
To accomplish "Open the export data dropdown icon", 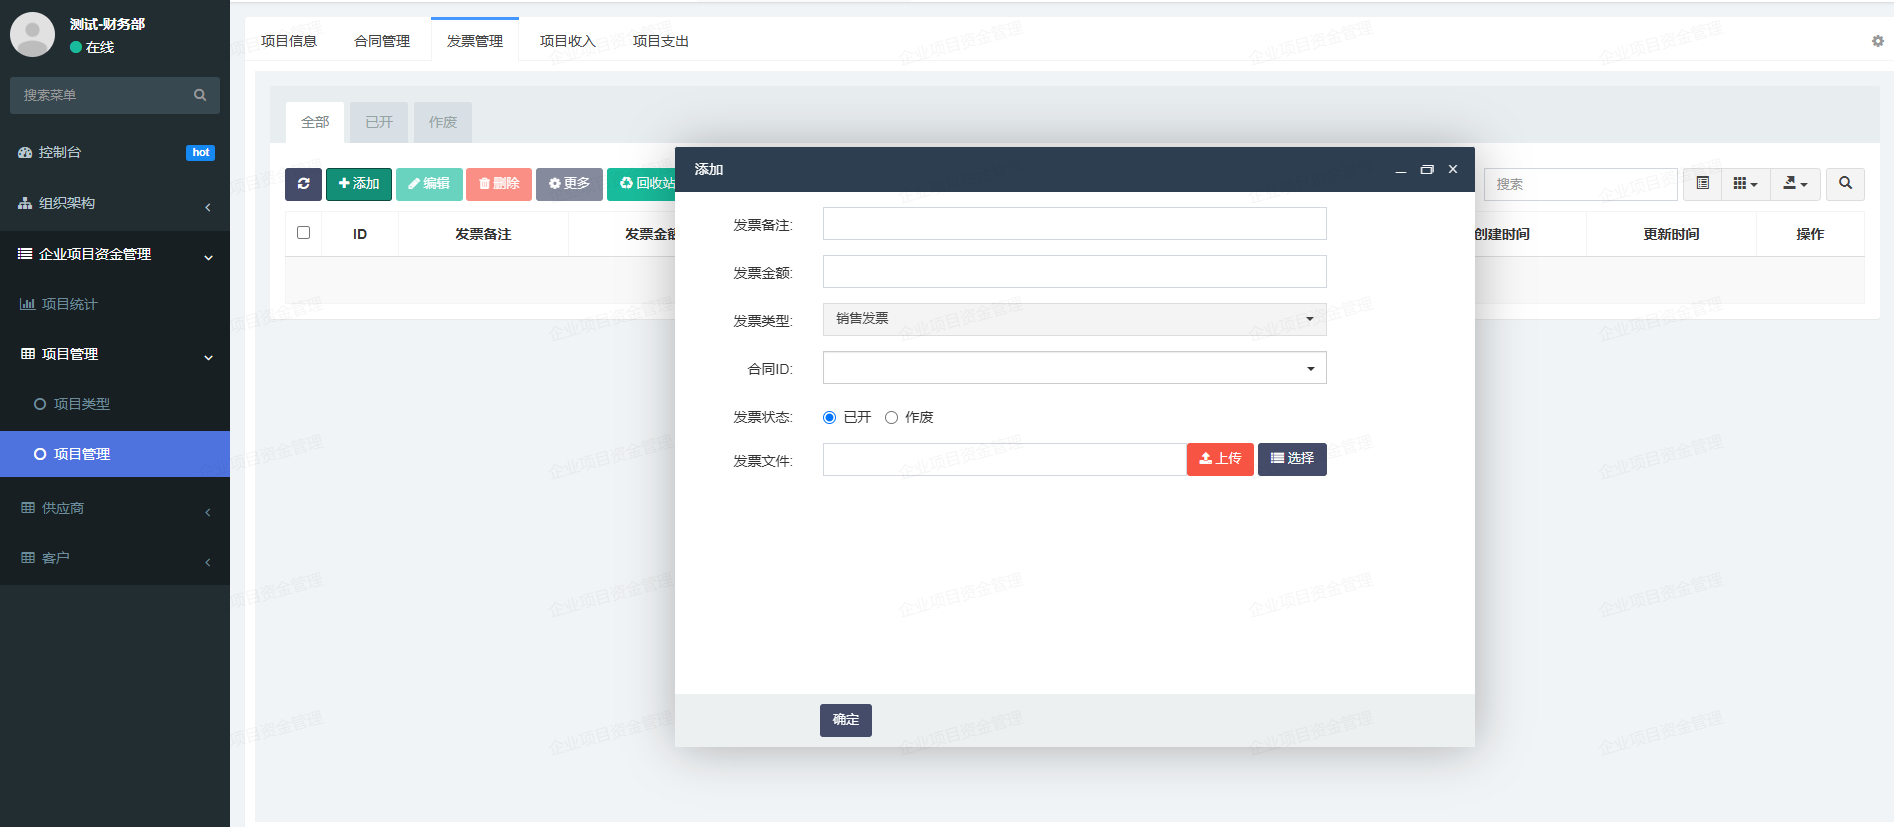I will coord(1795,184).
